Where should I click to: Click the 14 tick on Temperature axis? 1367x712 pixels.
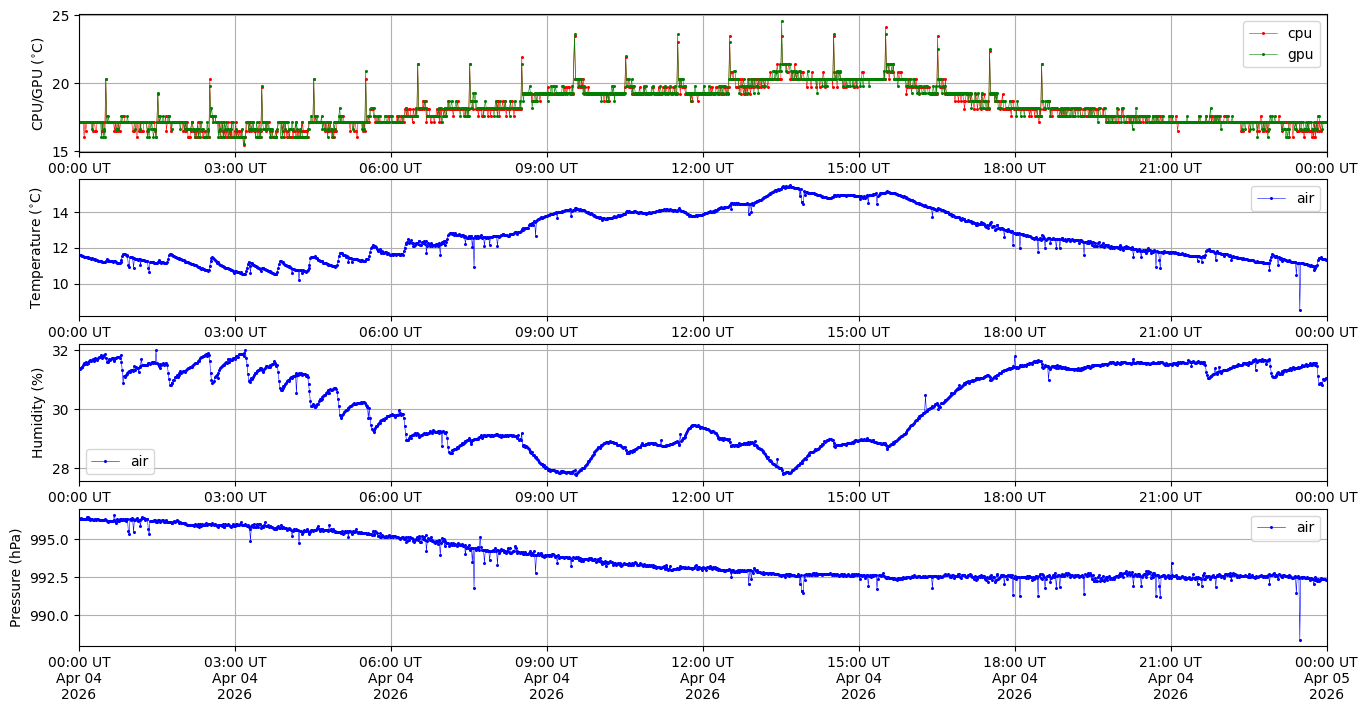pyautogui.click(x=60, y=213)
